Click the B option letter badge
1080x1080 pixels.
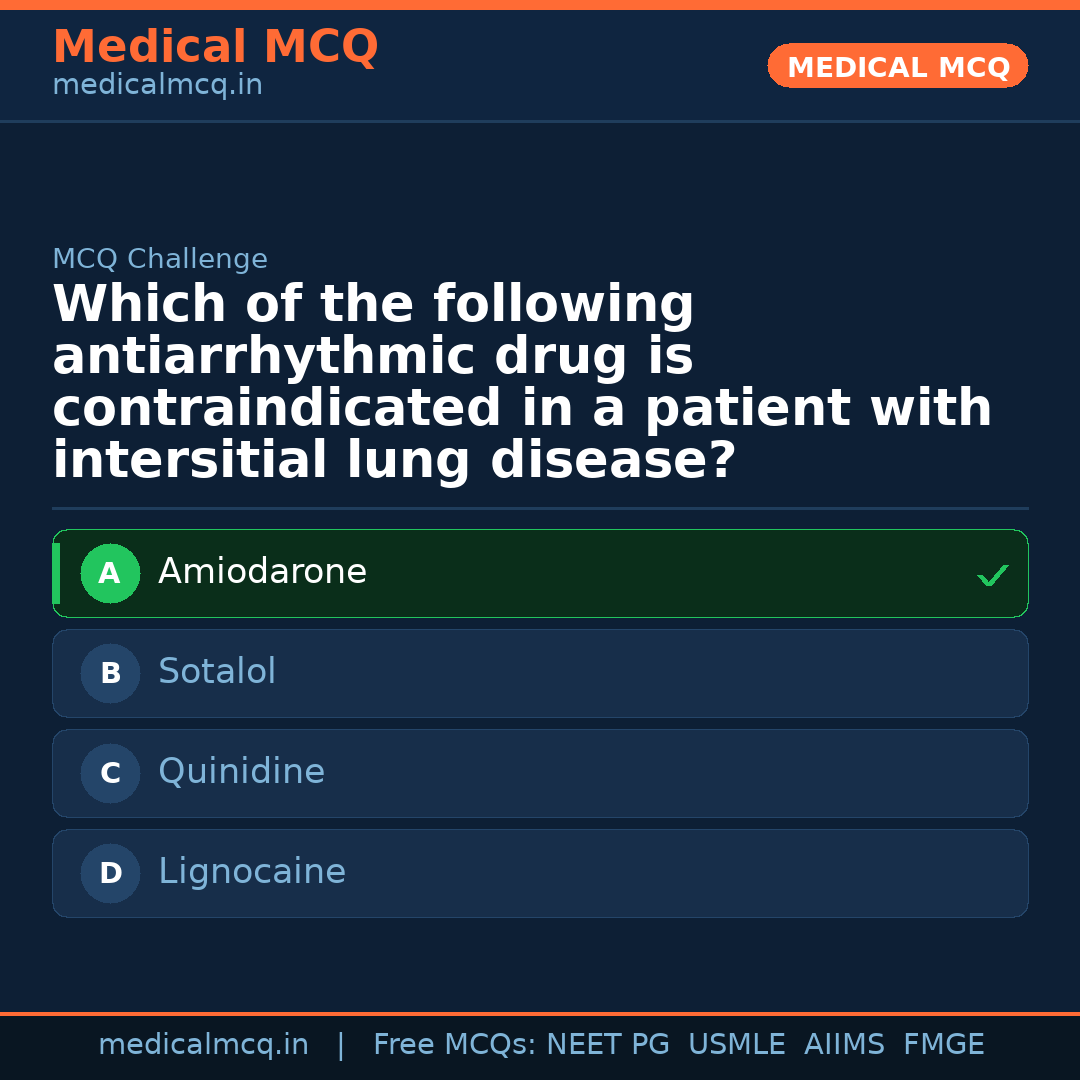point(110,673)
